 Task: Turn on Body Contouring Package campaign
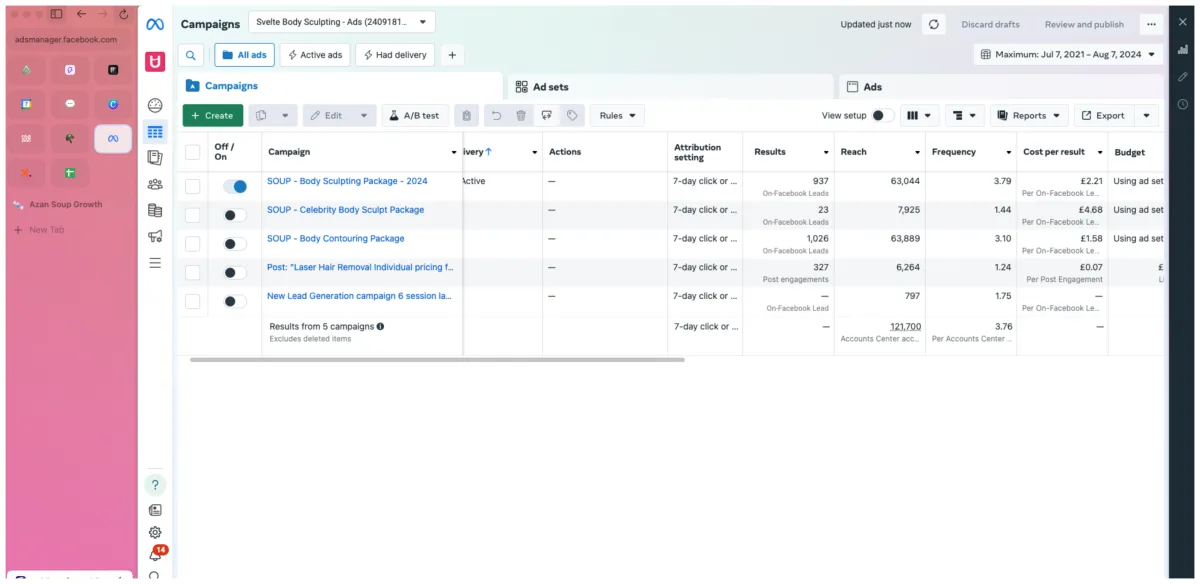tap(235, 244)
